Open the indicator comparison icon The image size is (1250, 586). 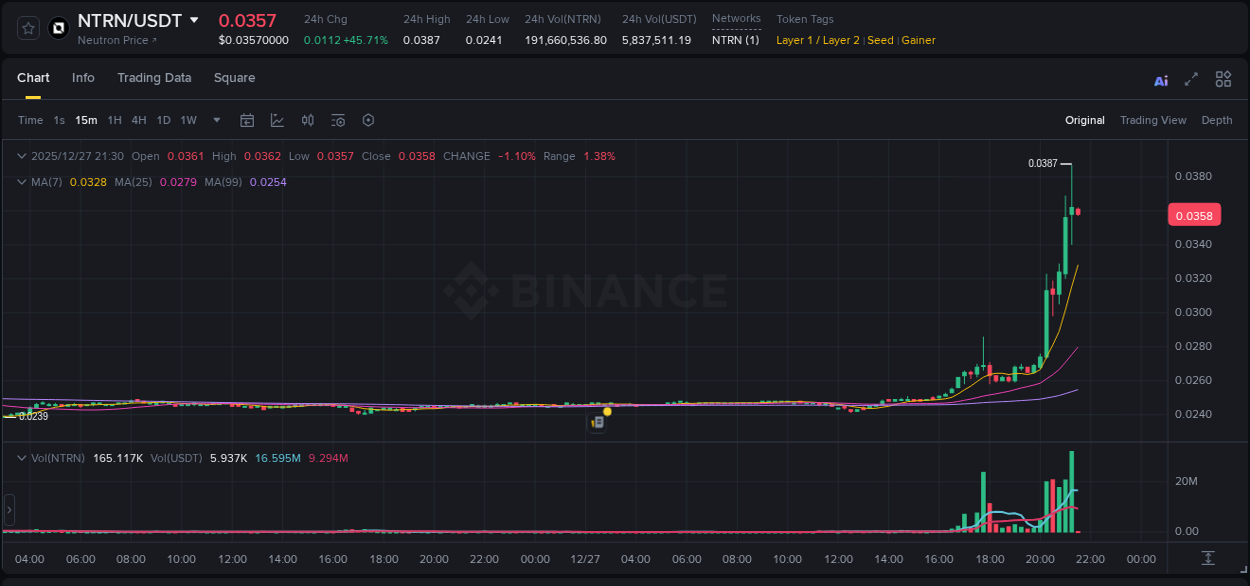pyautogui.click(x=307, y=120)
